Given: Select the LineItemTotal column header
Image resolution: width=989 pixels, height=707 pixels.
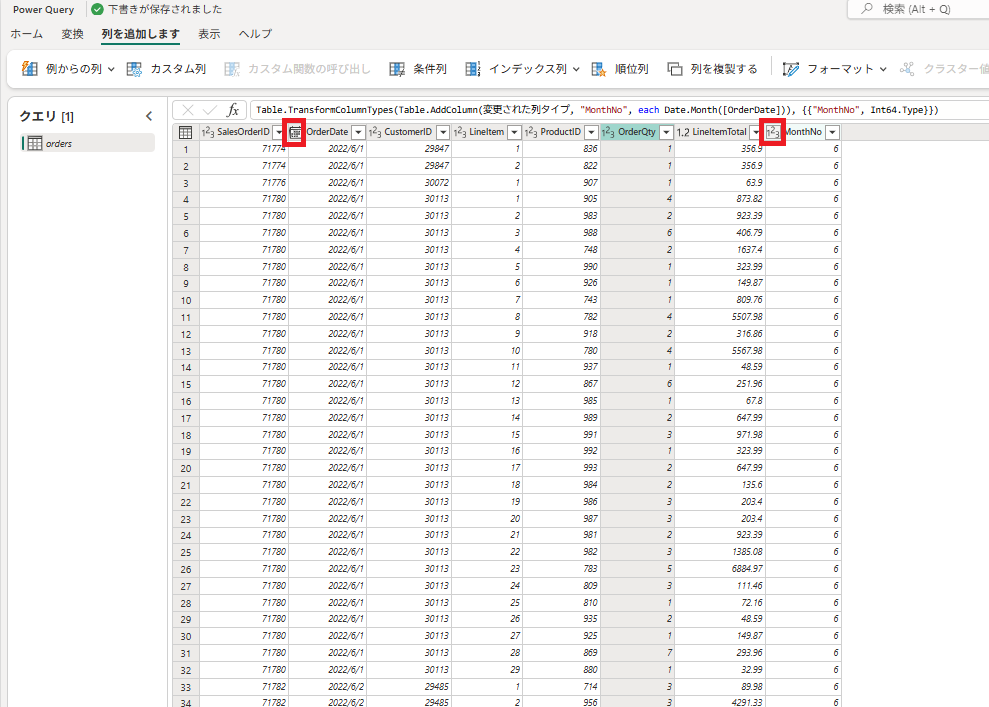Looking at the screenshot, I should tap(720, 132).
